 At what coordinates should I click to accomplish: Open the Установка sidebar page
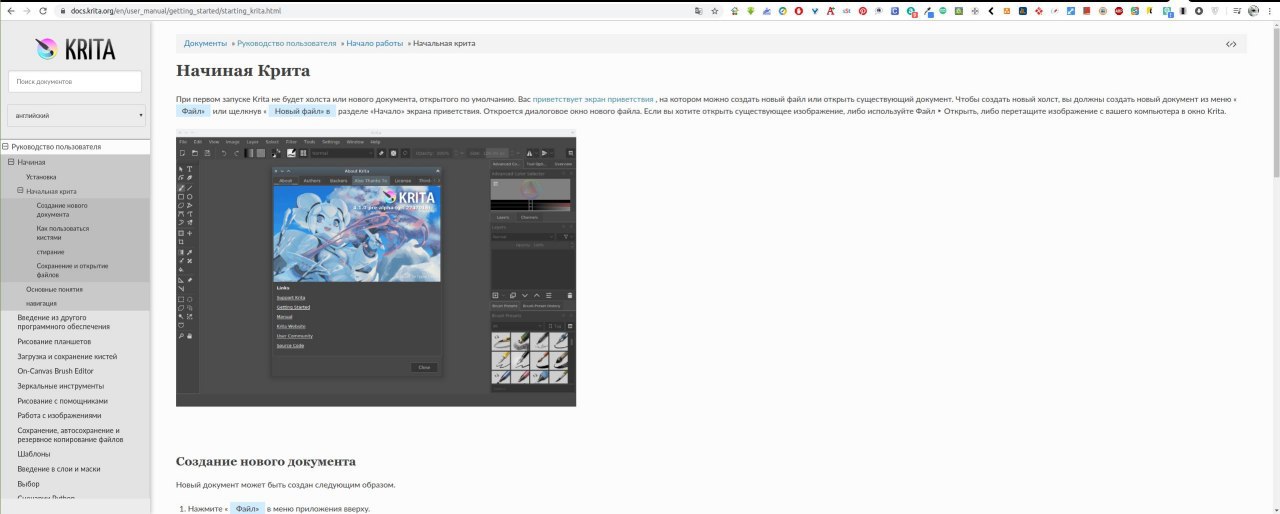click(41, 176)
